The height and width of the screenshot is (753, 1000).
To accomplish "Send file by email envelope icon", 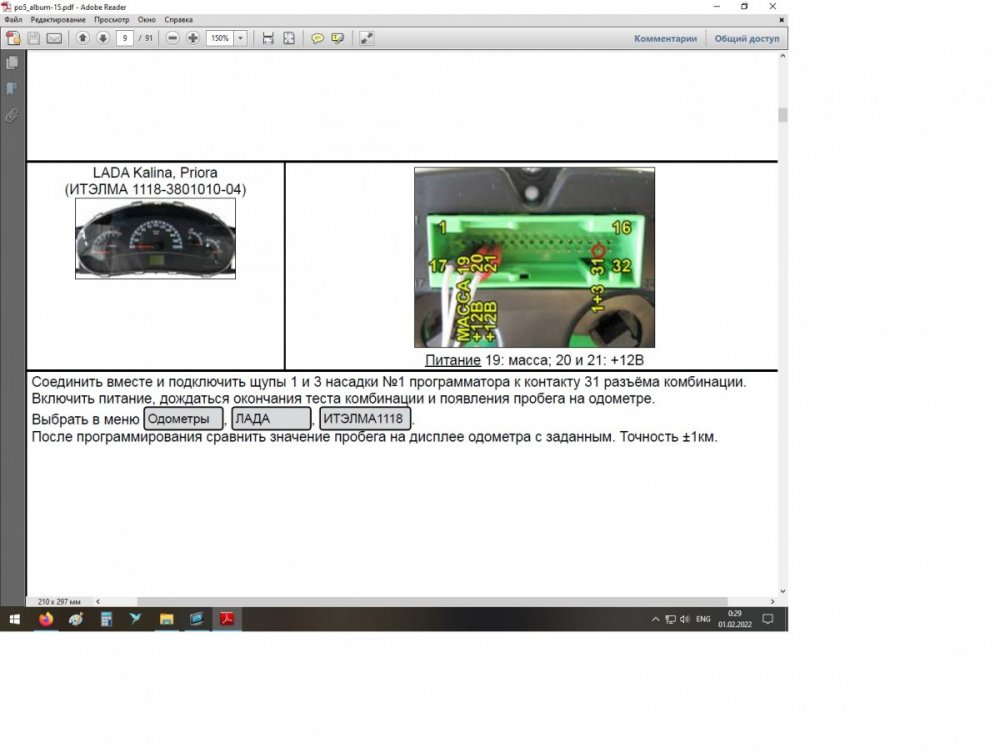I will (x=55, y=38).
